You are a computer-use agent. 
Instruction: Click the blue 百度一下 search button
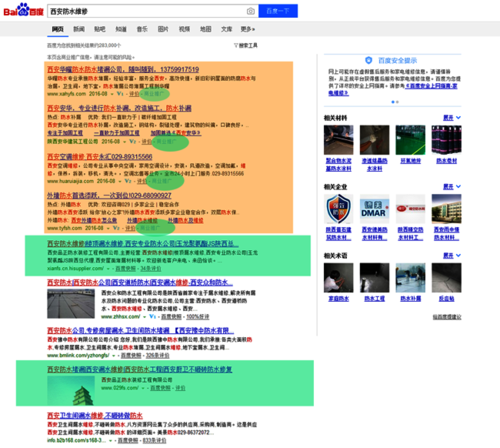pyautogui.click(x=278, y=11)
